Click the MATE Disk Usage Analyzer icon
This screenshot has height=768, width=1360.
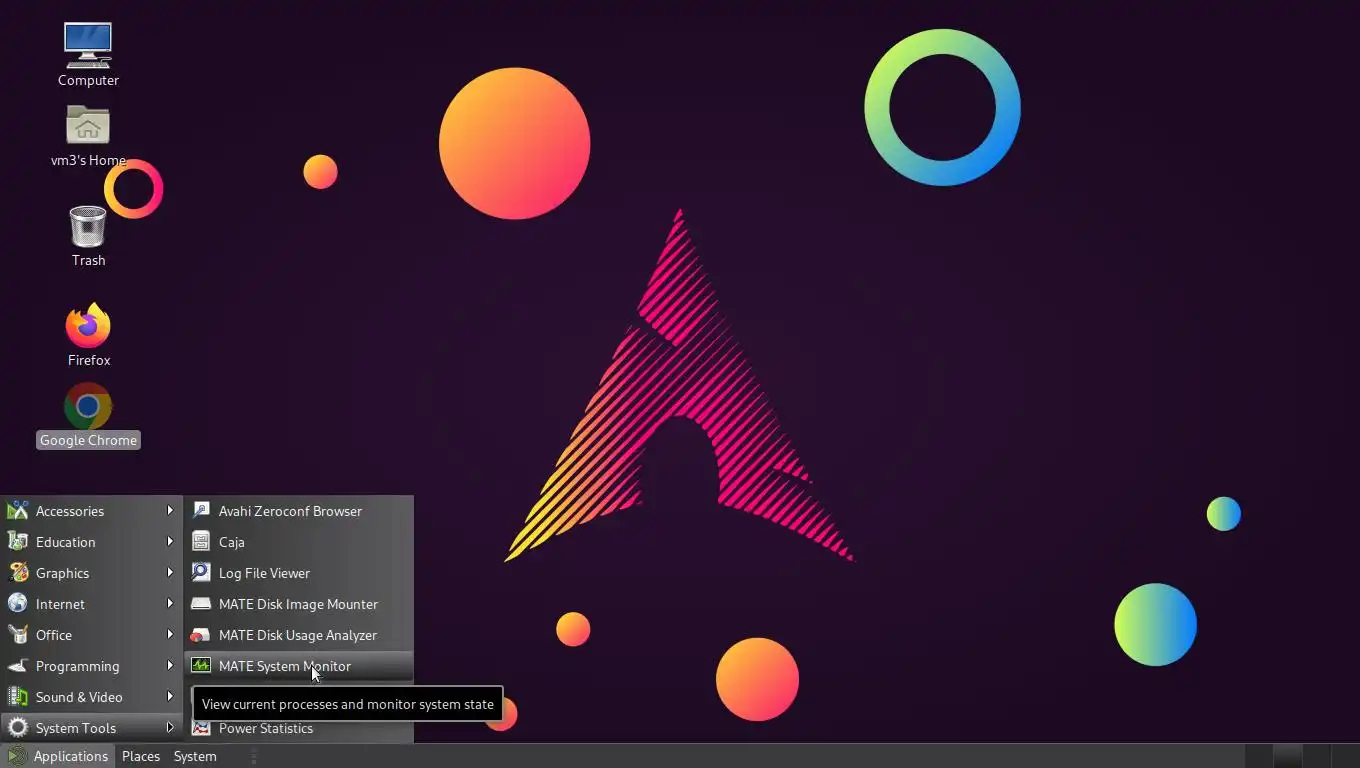201,635
